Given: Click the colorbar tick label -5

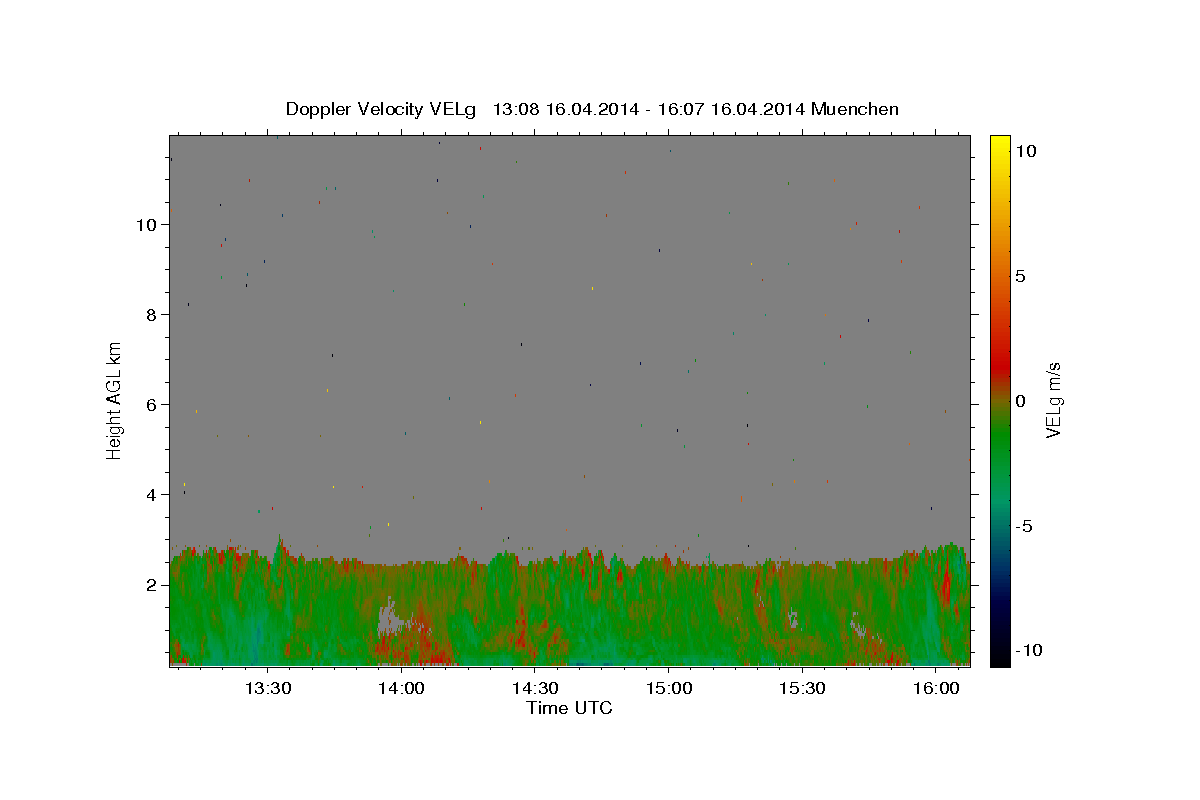Looking at the screenshot, I should coord(1025,526).
